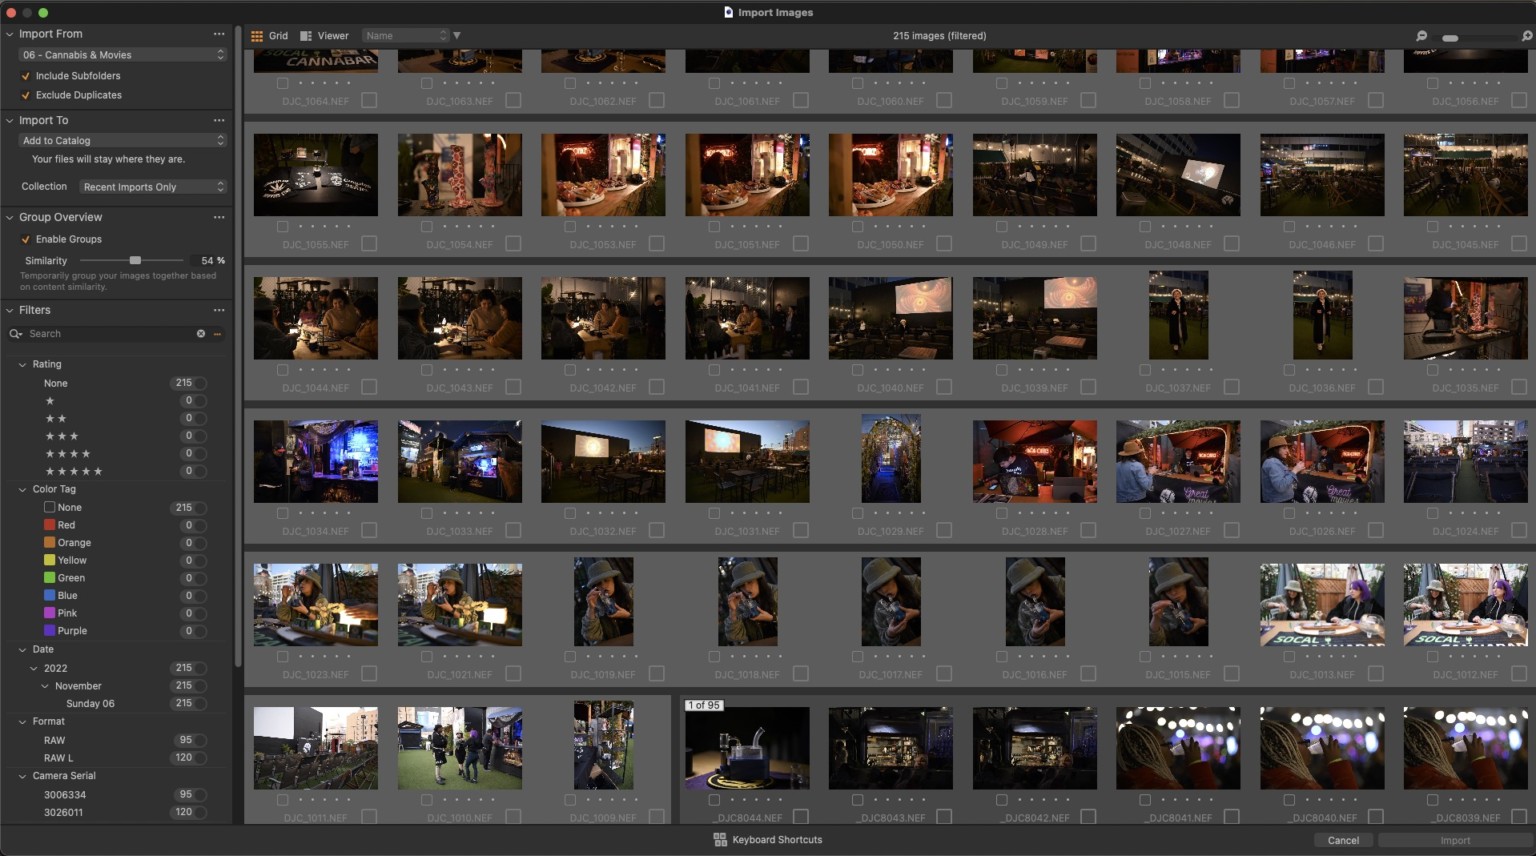
Task: Open the Filters panel action menu dots
Action: click(x=219, y=310)
